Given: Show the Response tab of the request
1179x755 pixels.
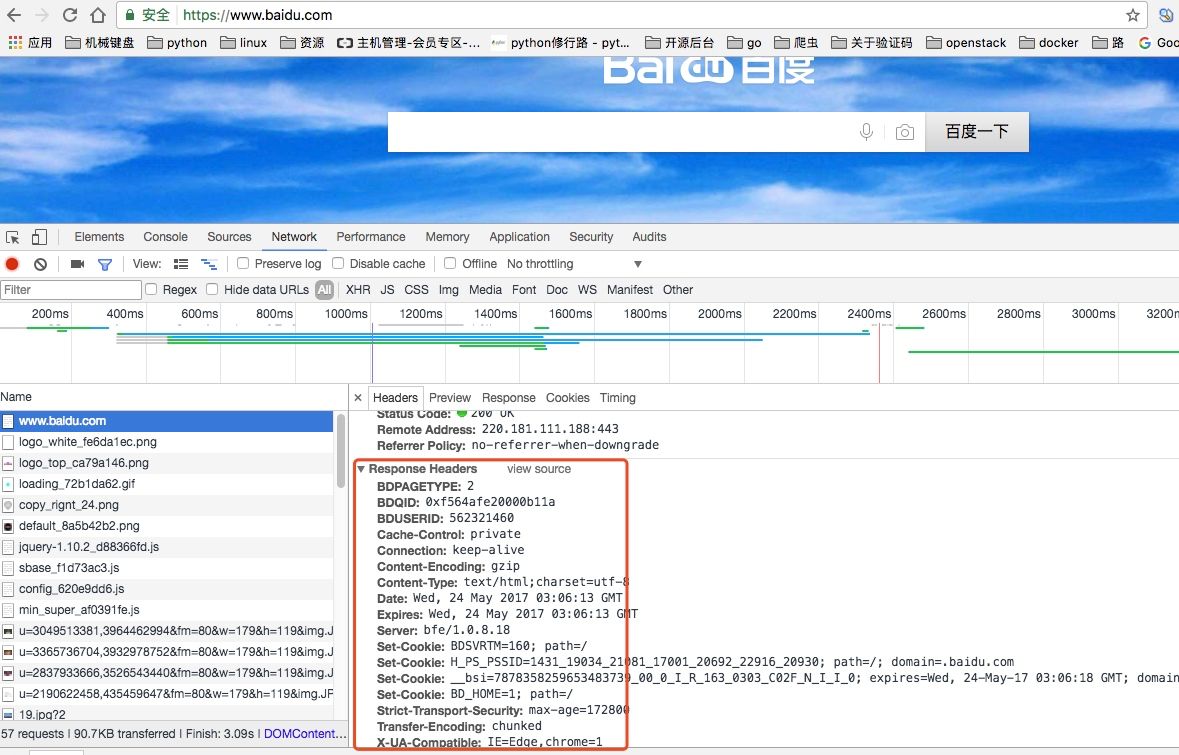Looking at the screenshot, I should 509,398.
